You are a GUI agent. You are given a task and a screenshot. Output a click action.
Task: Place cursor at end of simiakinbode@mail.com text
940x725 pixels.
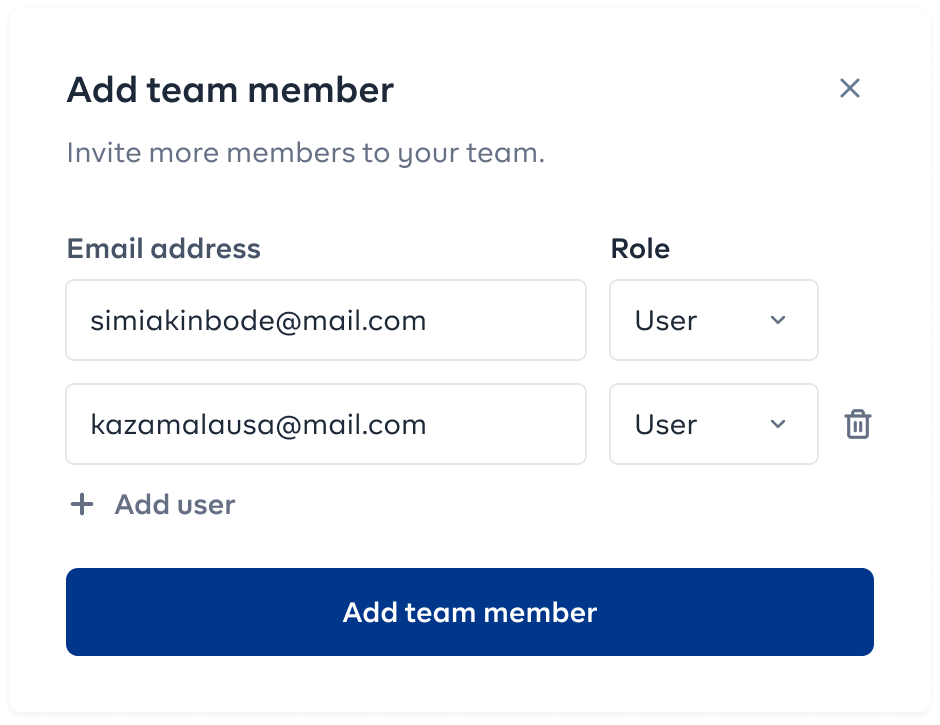[427, 321]
